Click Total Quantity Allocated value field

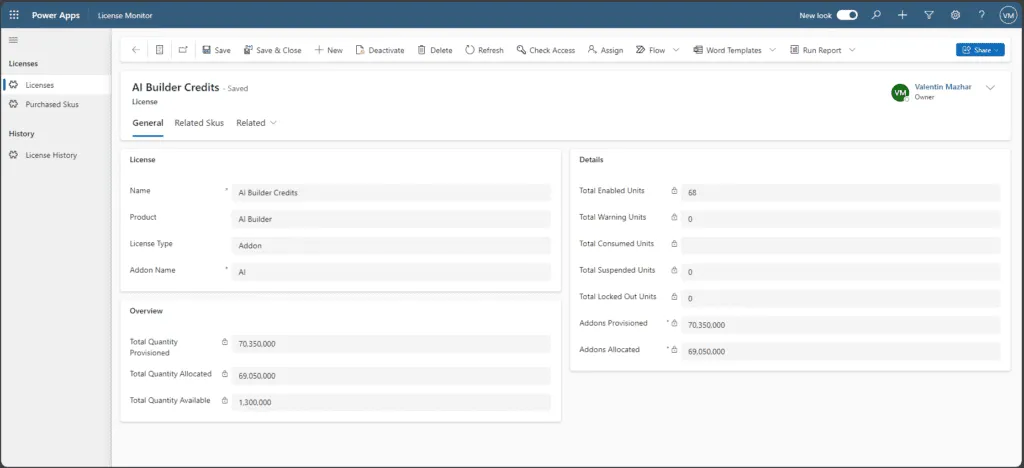coord(391,376)
